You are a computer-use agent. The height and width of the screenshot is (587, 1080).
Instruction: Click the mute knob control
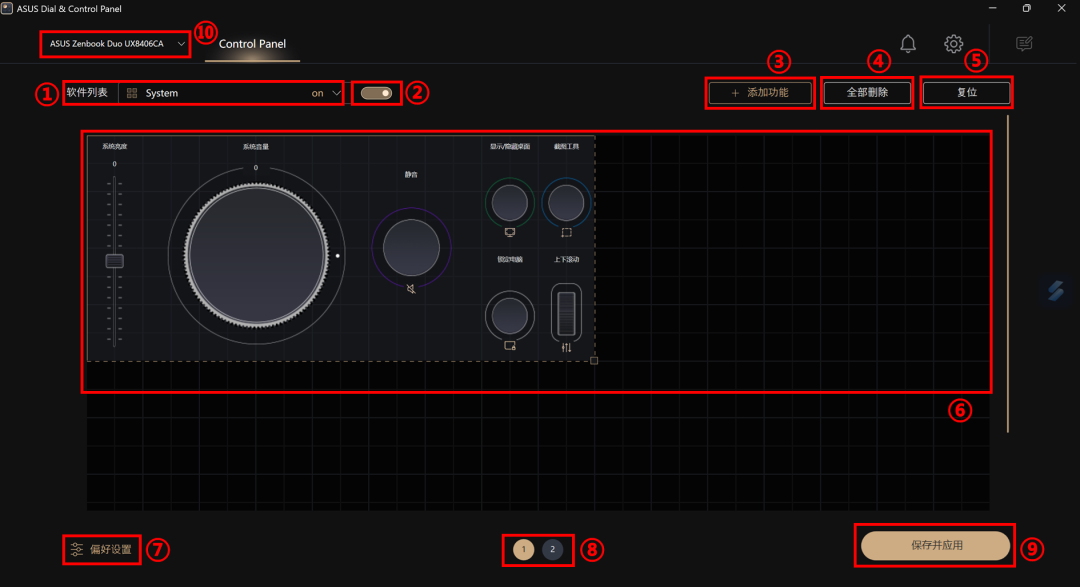[411, 247]
